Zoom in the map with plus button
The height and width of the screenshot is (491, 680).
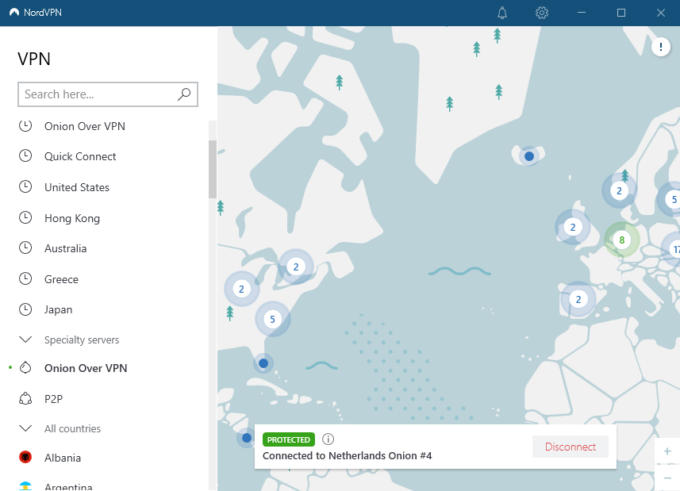point(667,452)
